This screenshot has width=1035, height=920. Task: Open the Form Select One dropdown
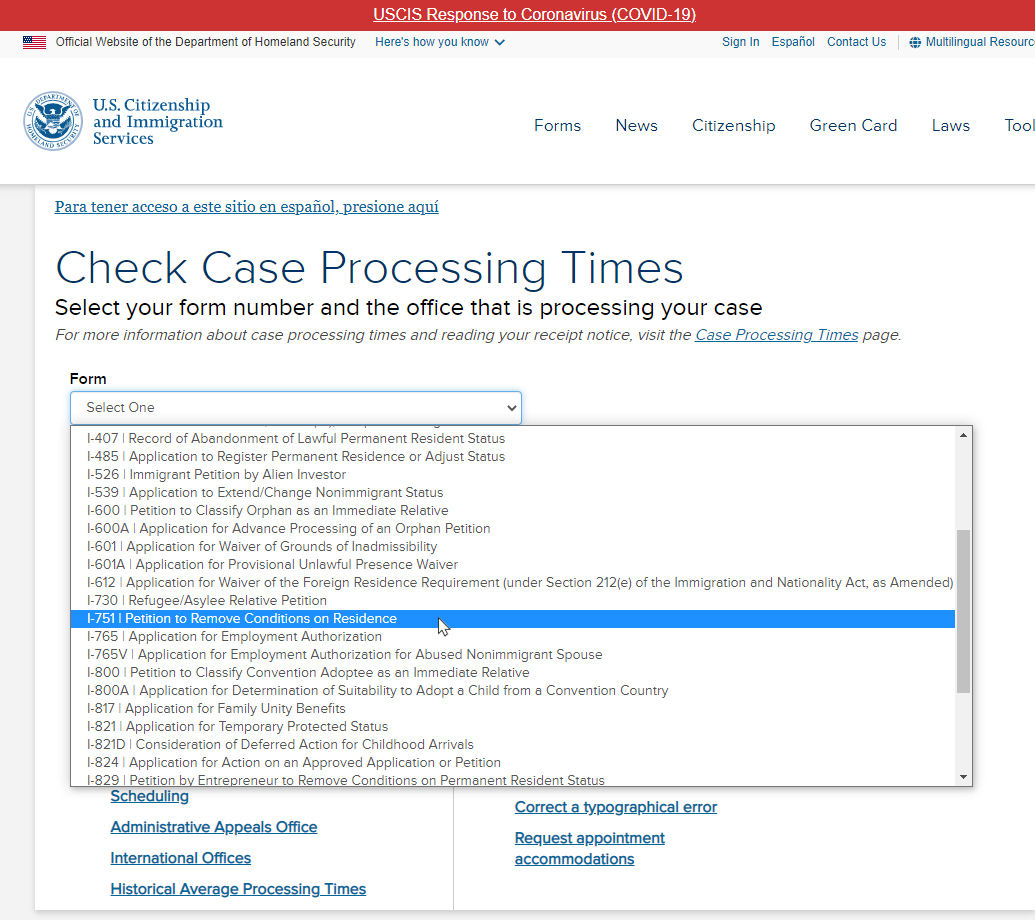pos(296,408)
